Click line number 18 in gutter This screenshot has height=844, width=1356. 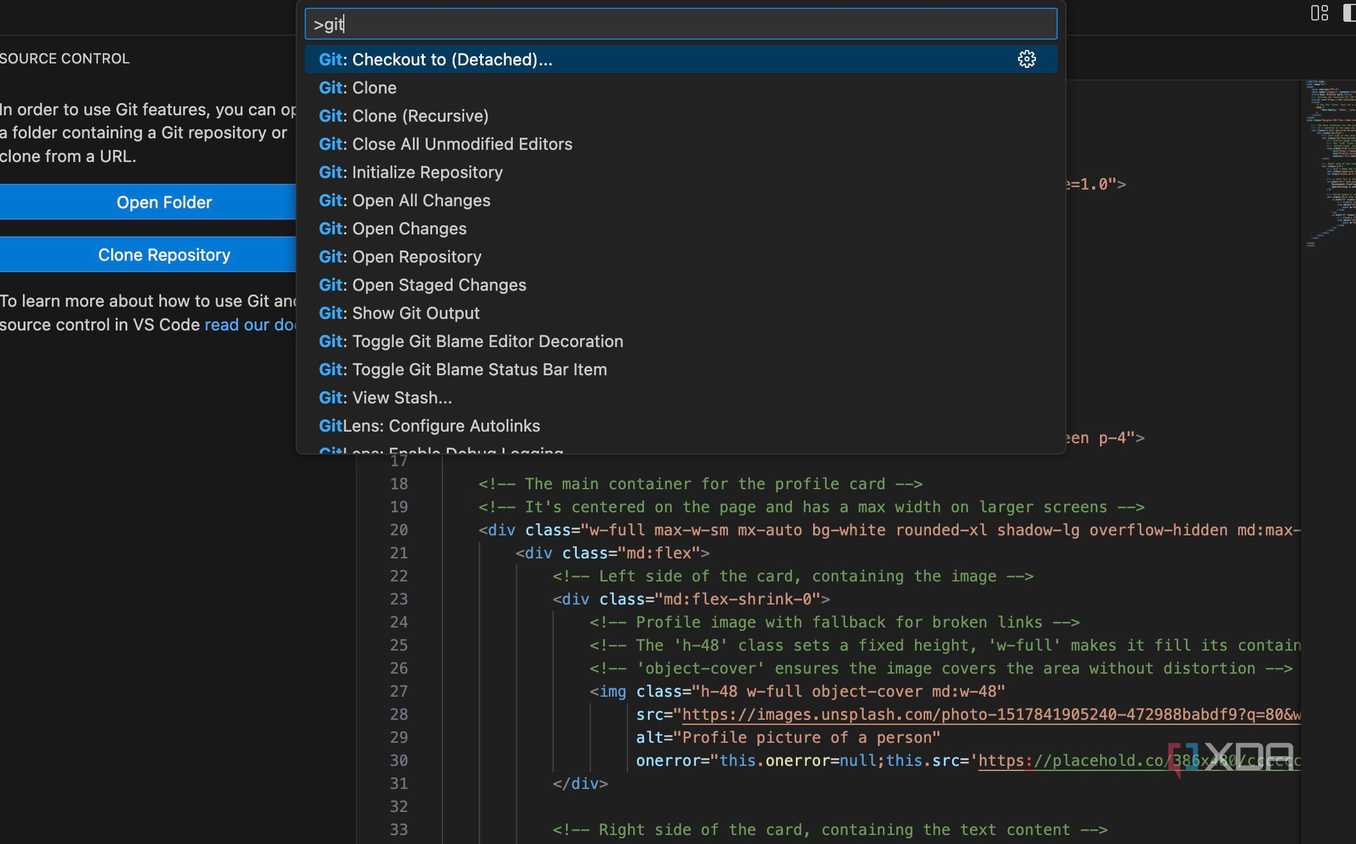point(399,484)
